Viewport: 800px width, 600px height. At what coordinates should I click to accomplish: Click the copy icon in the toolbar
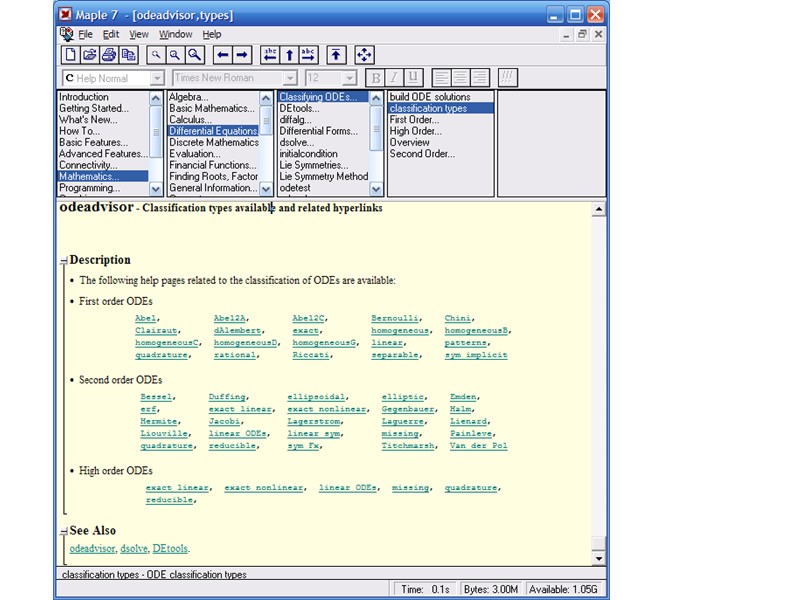coord(129,55)
